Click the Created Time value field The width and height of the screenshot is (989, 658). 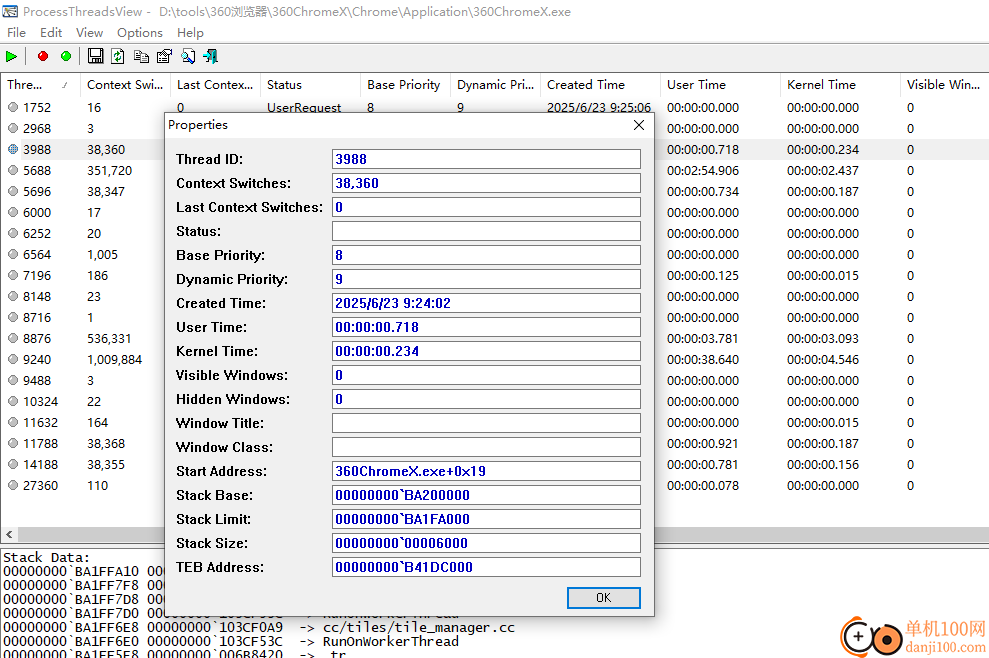486,303
